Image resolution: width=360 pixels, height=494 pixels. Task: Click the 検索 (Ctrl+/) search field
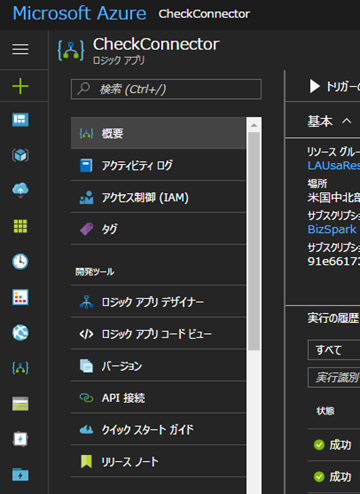tap(166, 89)
